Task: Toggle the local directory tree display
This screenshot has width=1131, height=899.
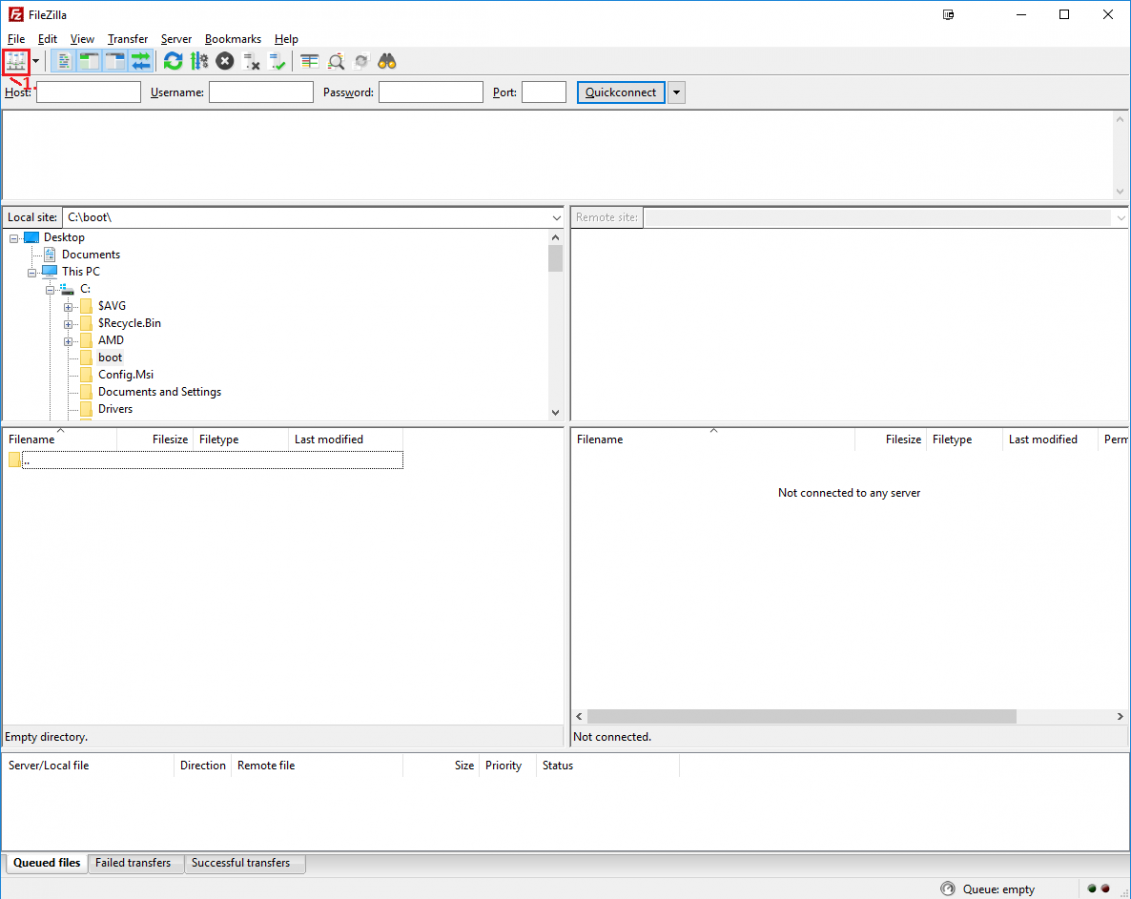Action: (x=89, y=61)
